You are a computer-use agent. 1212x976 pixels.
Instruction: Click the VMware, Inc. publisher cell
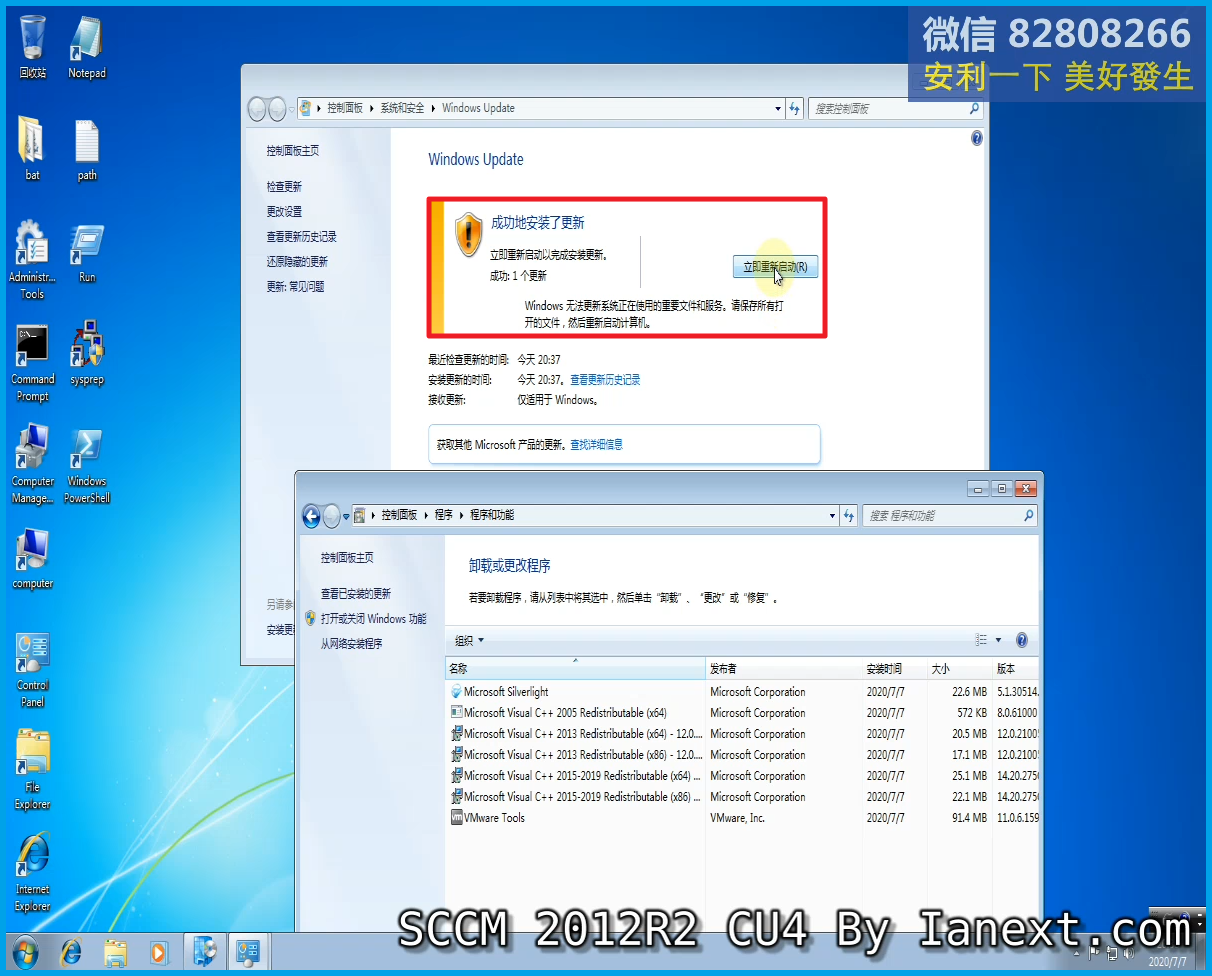[x=738, y=818]
